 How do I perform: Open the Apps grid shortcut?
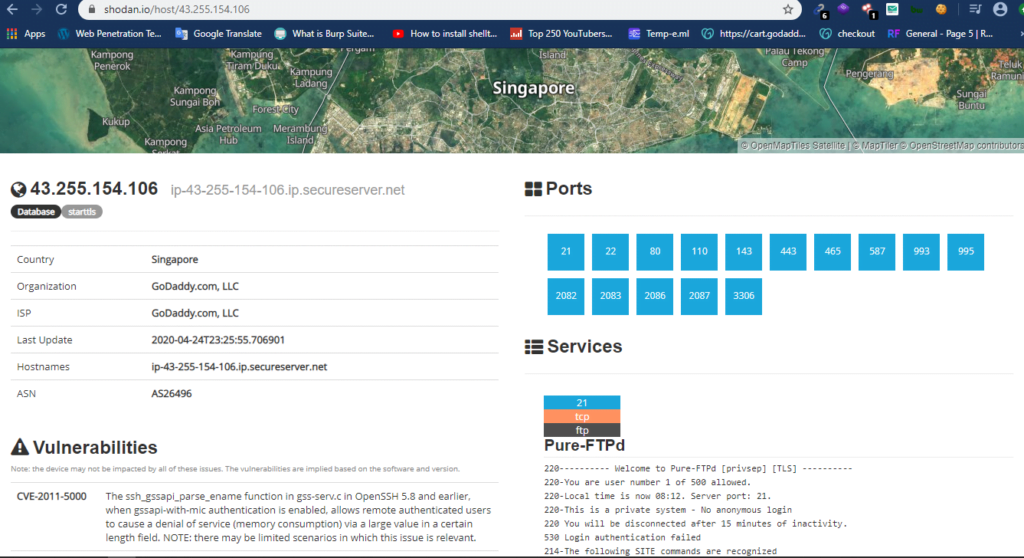click(26, 34)
